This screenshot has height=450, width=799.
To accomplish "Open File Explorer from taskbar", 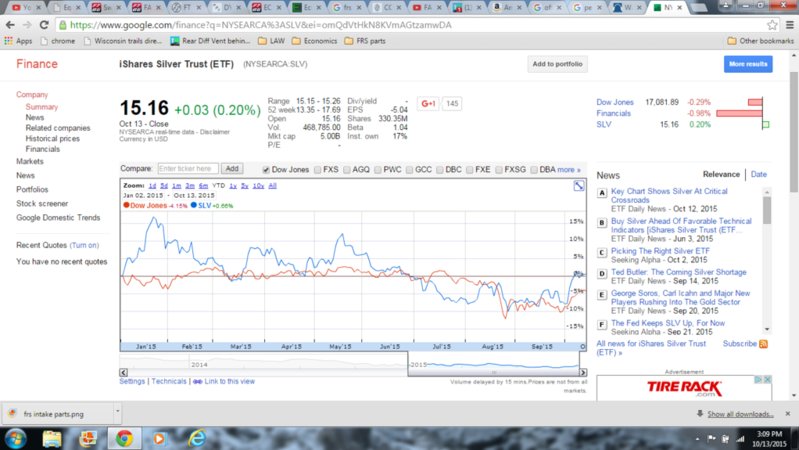I will pos(51,438).
